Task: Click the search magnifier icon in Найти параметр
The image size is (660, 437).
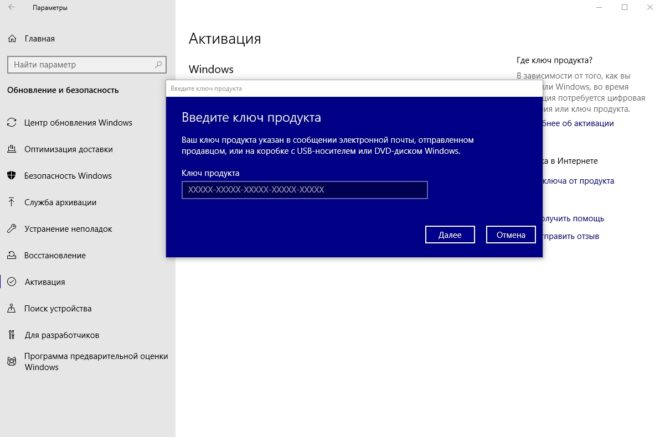Action: coord(159,64)
